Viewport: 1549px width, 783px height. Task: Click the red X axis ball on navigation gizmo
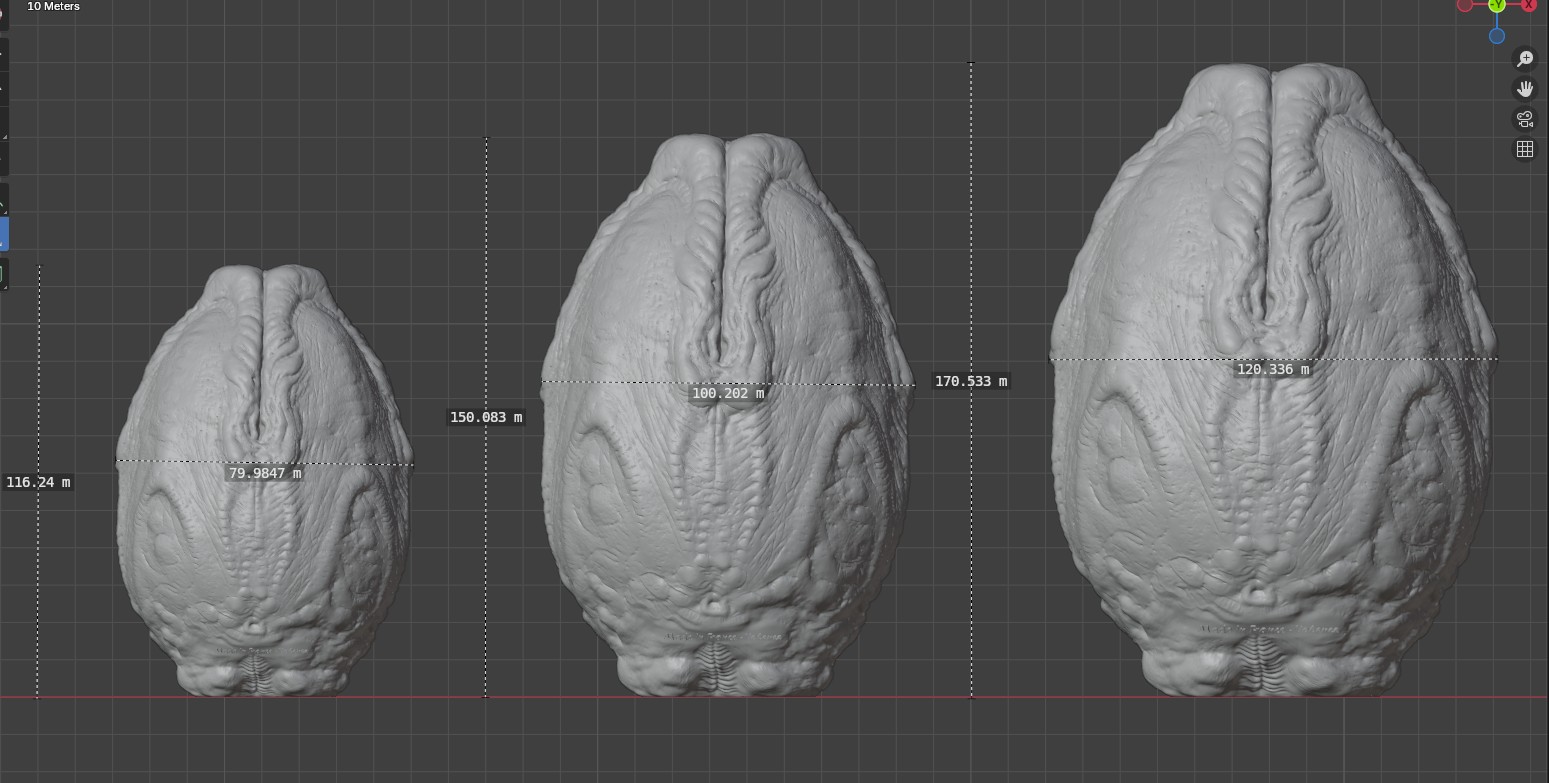(1528, 6)
